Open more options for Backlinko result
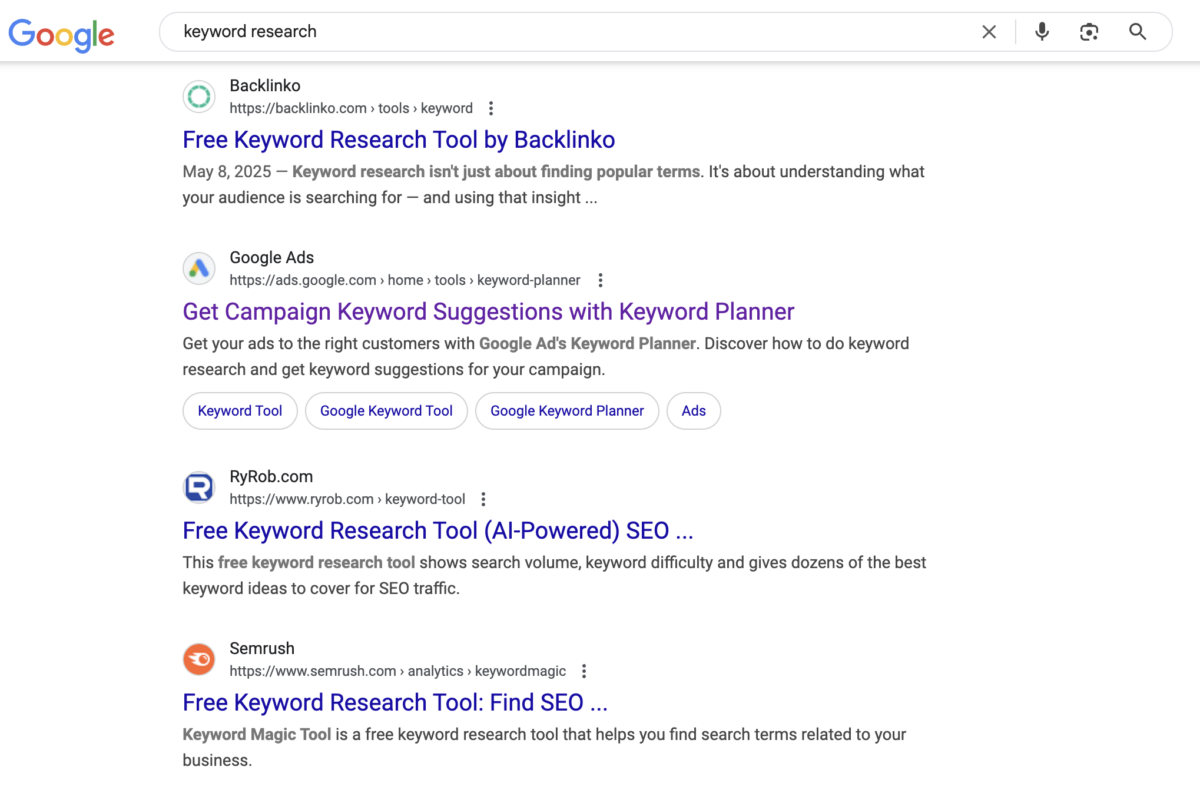Viewport: 1200px width, 803px height. point(490,109)
